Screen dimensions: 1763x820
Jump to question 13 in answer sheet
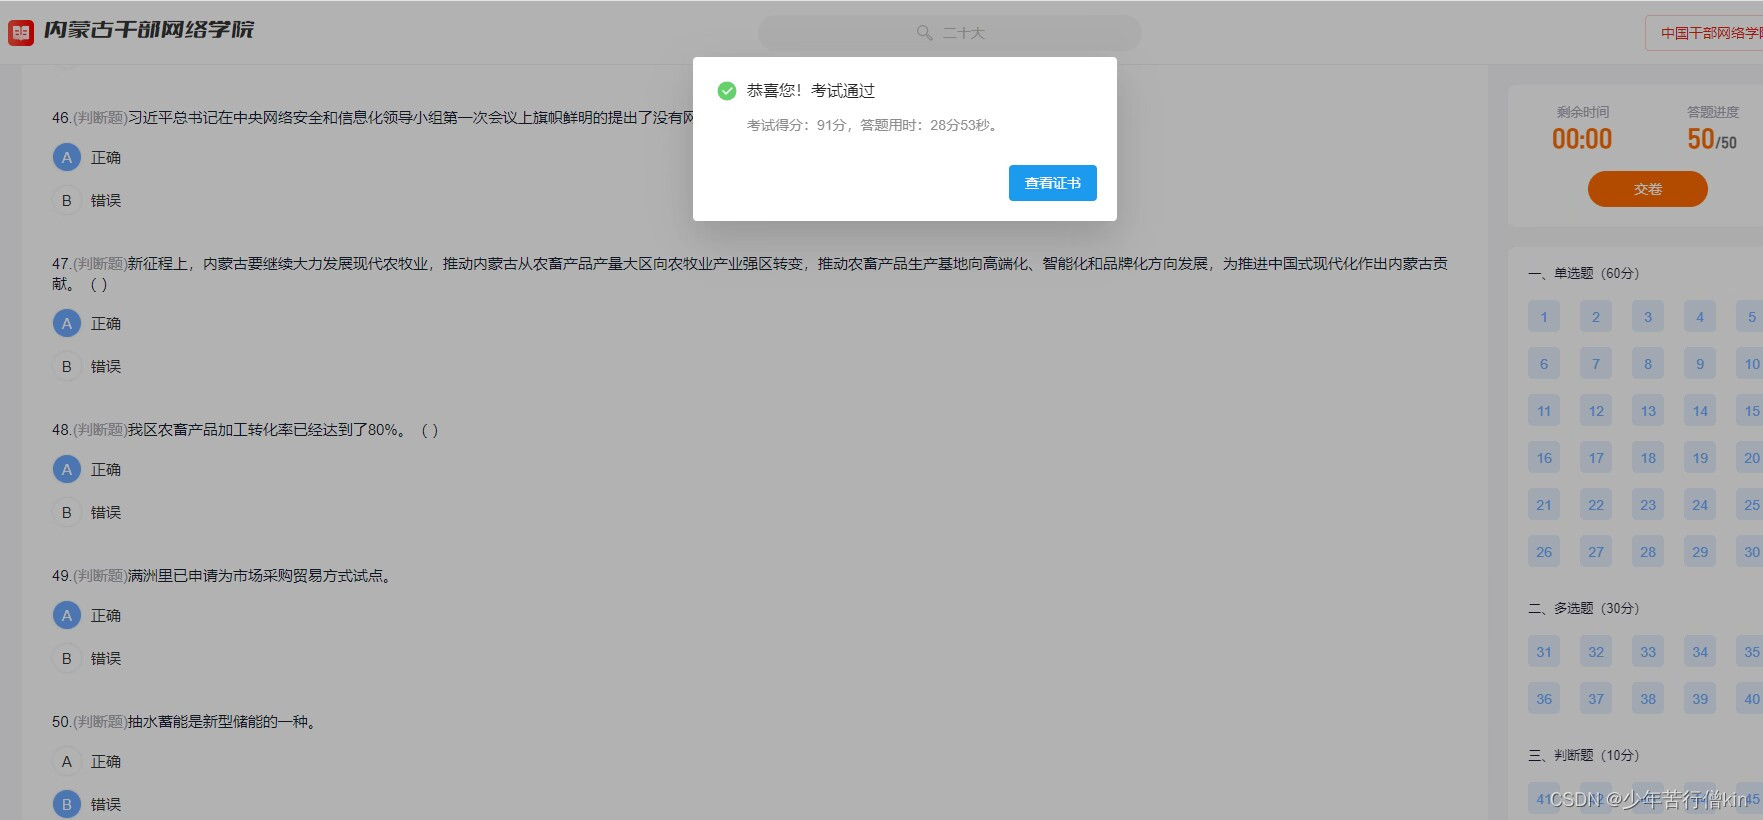(1648, 411)
